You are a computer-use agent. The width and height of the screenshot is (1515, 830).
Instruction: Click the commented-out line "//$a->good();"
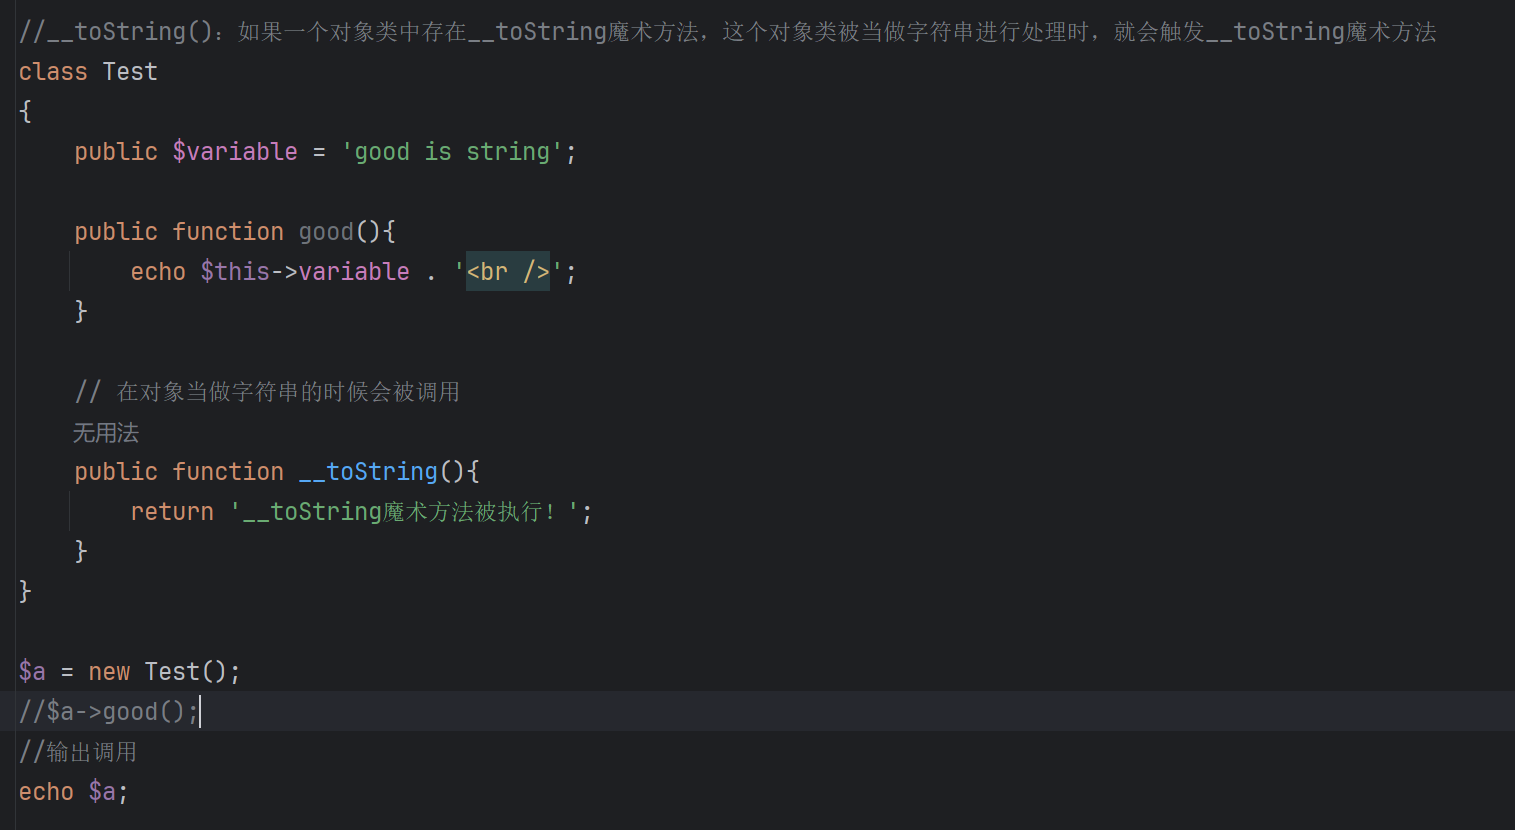[x=109, y=712]
